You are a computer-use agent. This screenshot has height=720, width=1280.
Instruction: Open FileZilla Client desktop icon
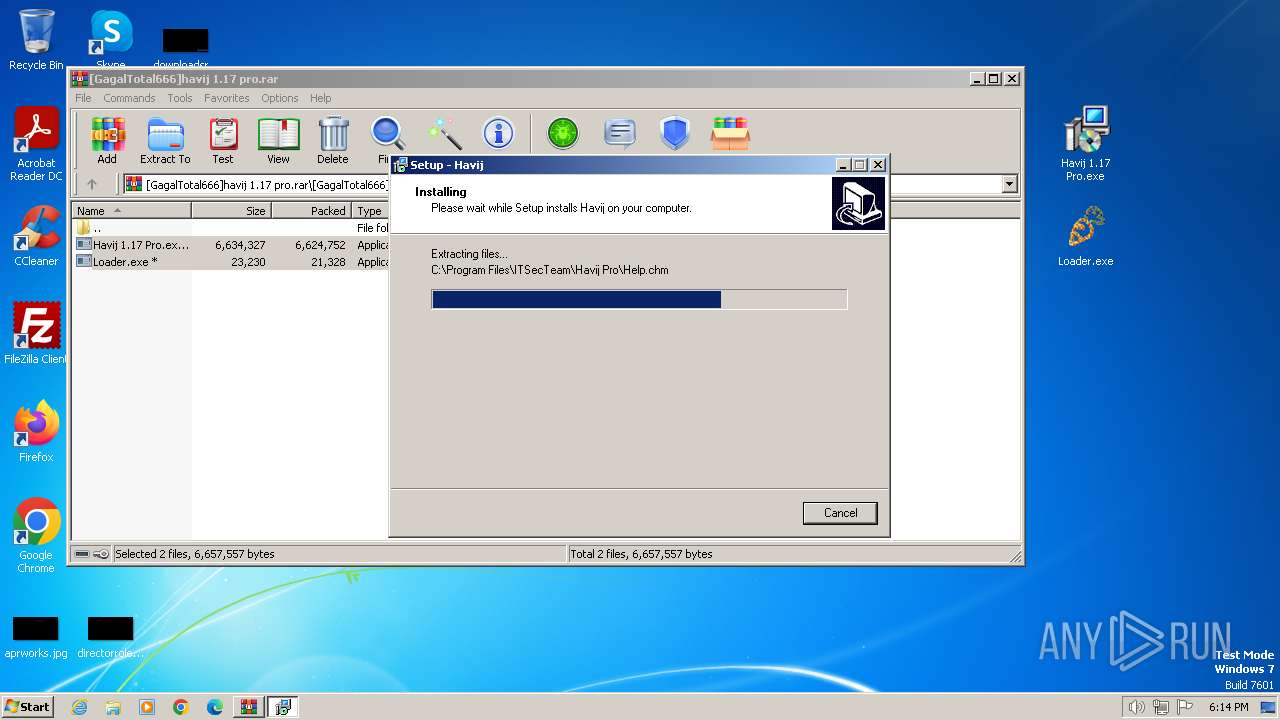pyautogui.click(x=36, y=334)
